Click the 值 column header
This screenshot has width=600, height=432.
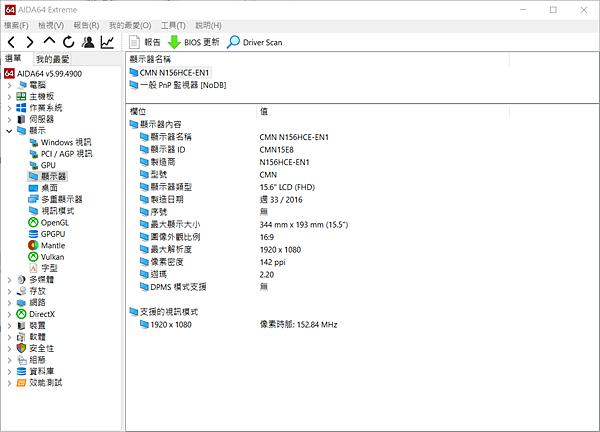tap(264, 111)
